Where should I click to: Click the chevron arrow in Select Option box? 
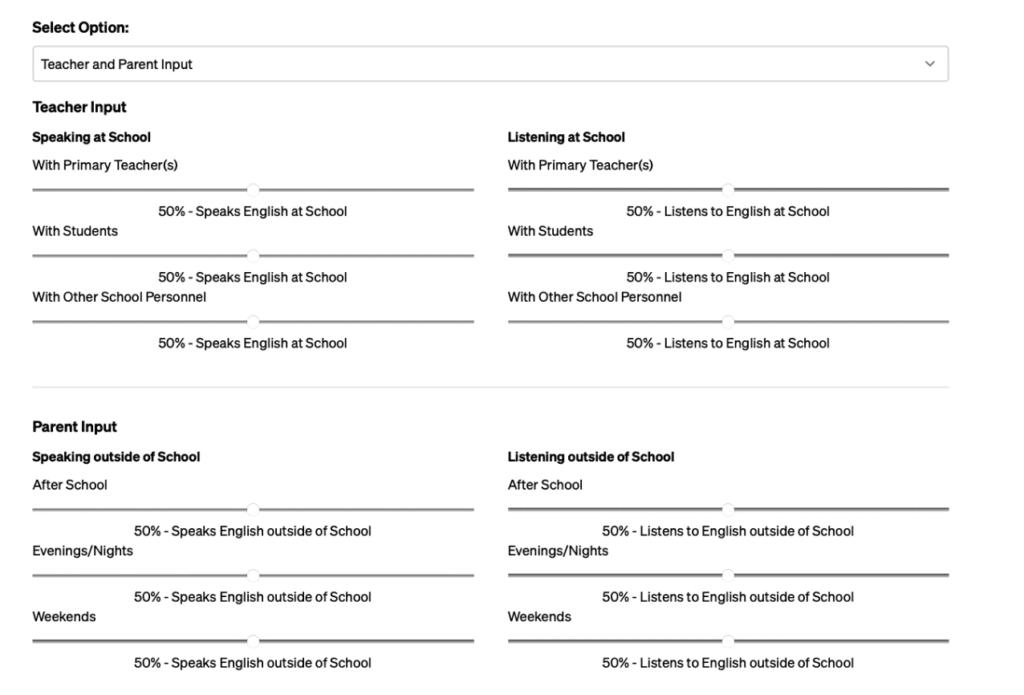929,64
